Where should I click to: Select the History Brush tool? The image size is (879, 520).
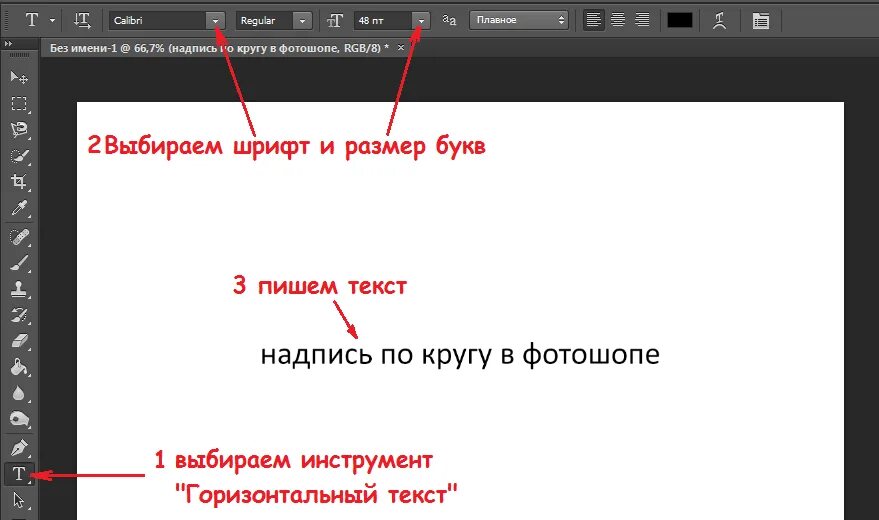coord(19,315)
